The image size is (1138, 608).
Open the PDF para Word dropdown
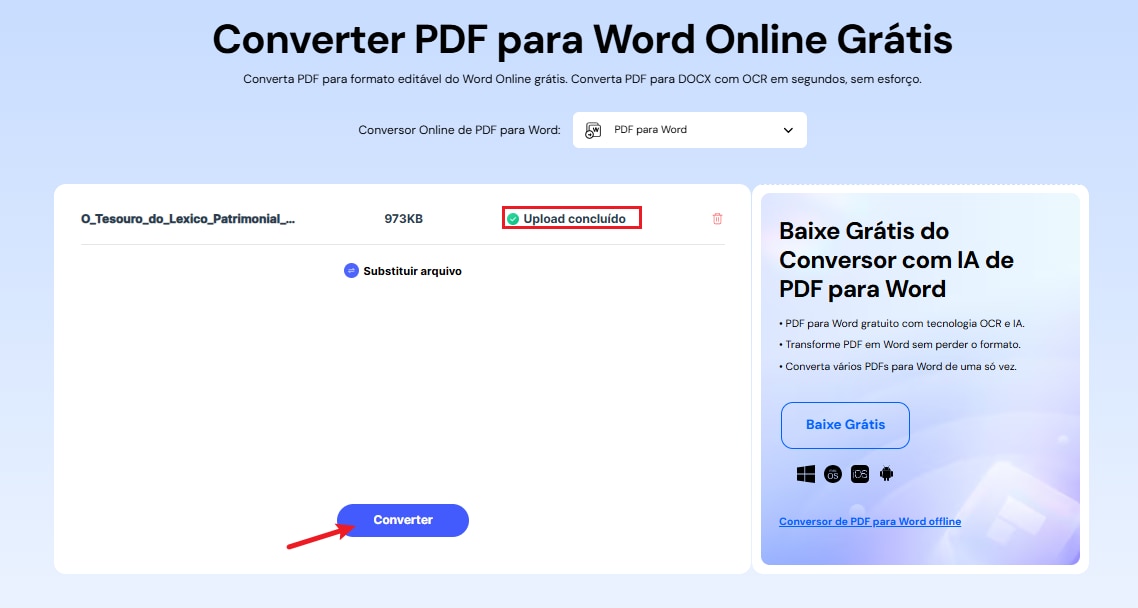(689, 130)
